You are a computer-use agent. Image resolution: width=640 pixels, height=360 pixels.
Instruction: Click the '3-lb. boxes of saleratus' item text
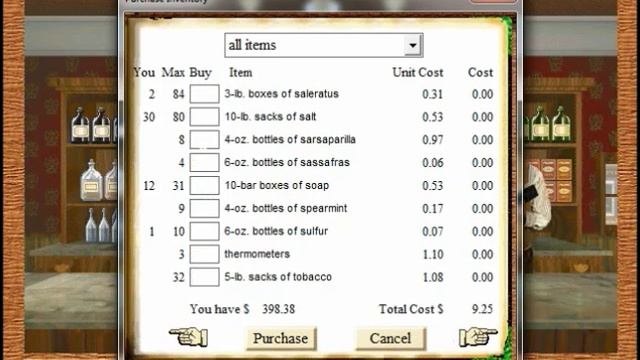pos(281,94)
